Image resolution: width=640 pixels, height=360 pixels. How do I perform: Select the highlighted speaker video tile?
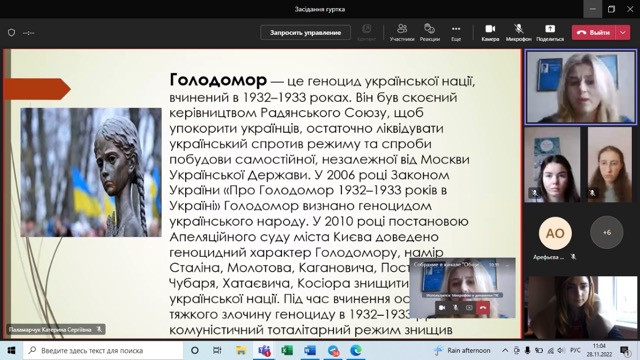(580, 87)
